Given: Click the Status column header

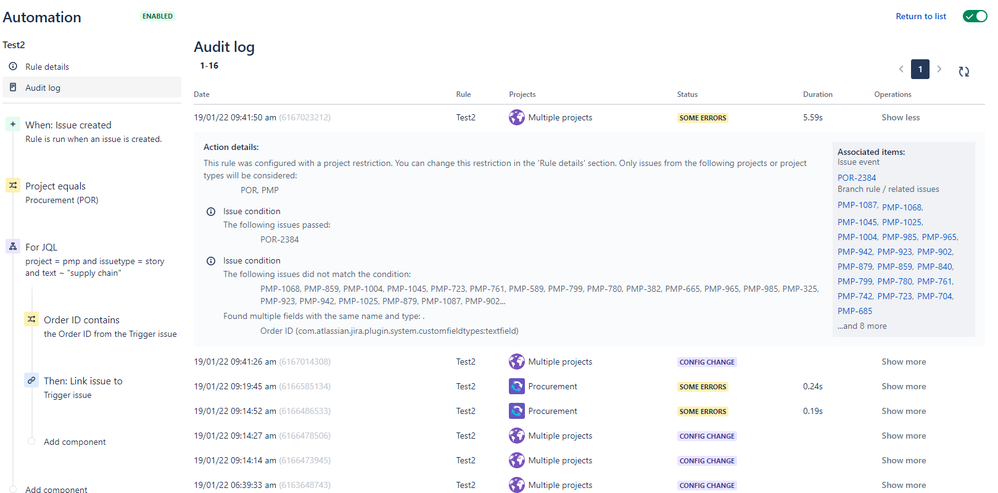Looking at the screenshot, I should click(687, 94).
